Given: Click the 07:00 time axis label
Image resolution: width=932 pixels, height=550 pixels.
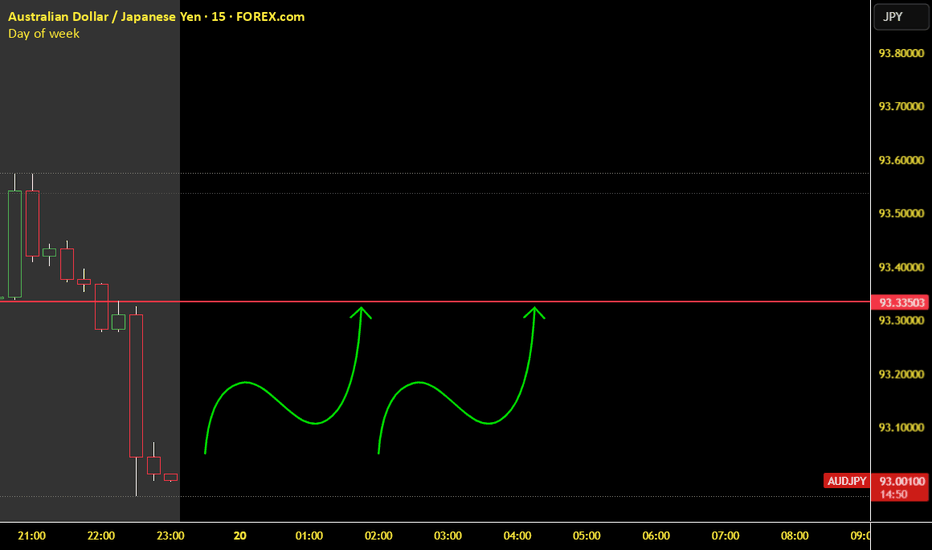Looking at the screenshot, I should point(725,536).
